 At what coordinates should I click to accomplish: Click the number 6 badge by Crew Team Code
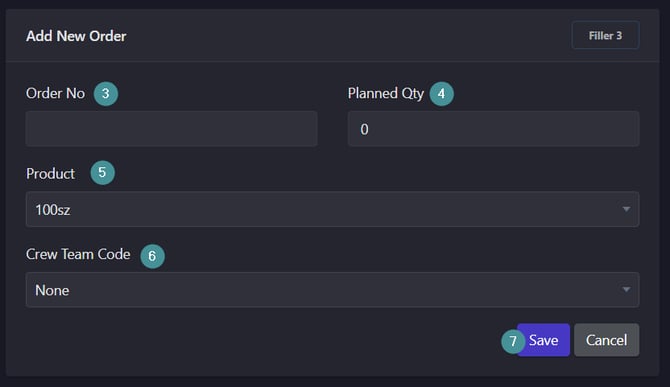[x=153, y=256]
